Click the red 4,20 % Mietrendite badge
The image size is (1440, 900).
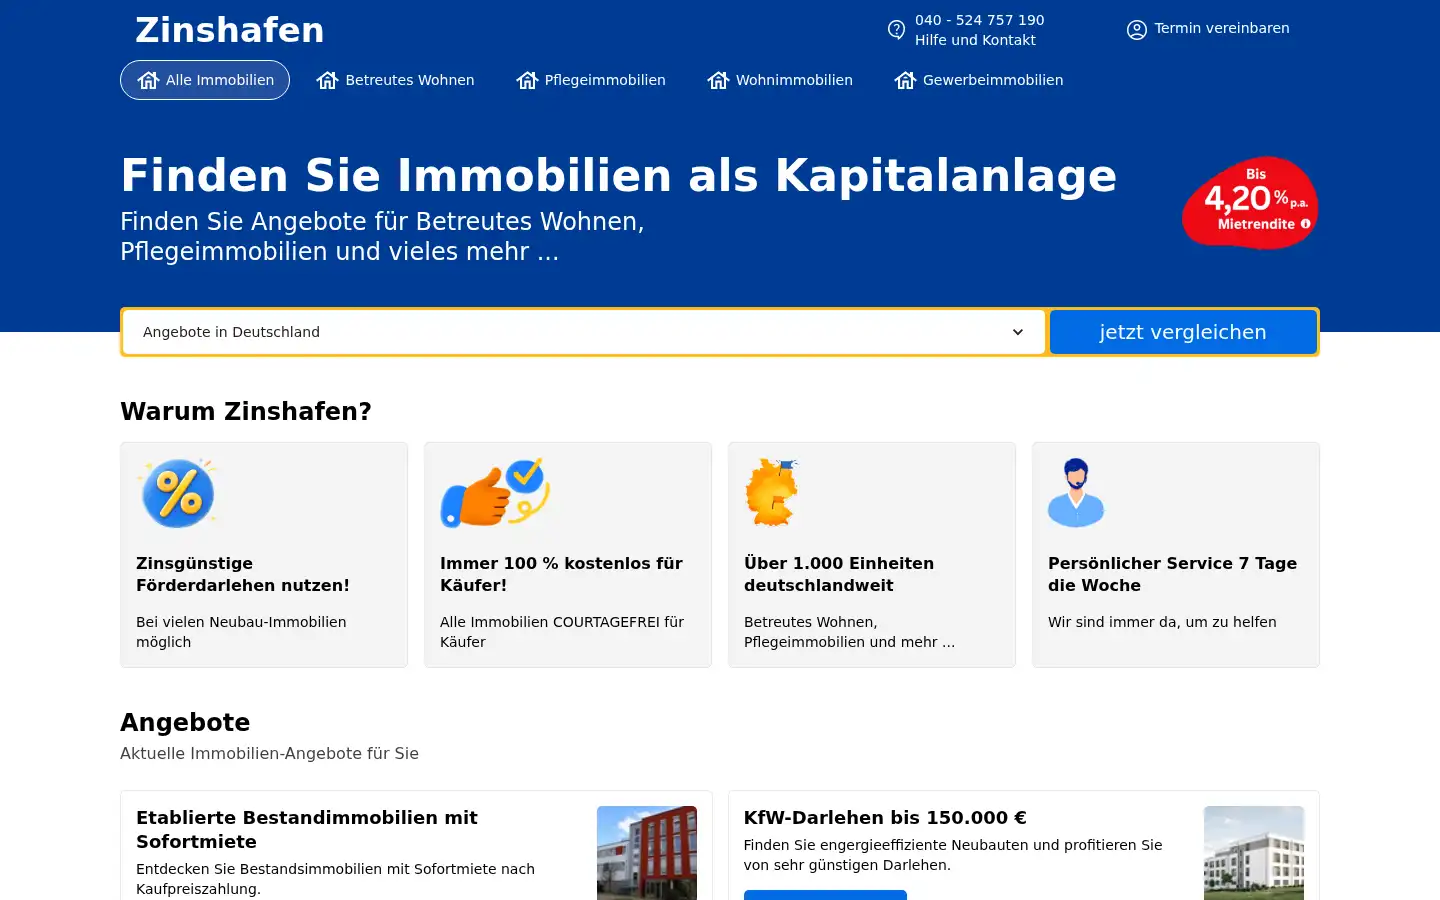[1250, 202]
